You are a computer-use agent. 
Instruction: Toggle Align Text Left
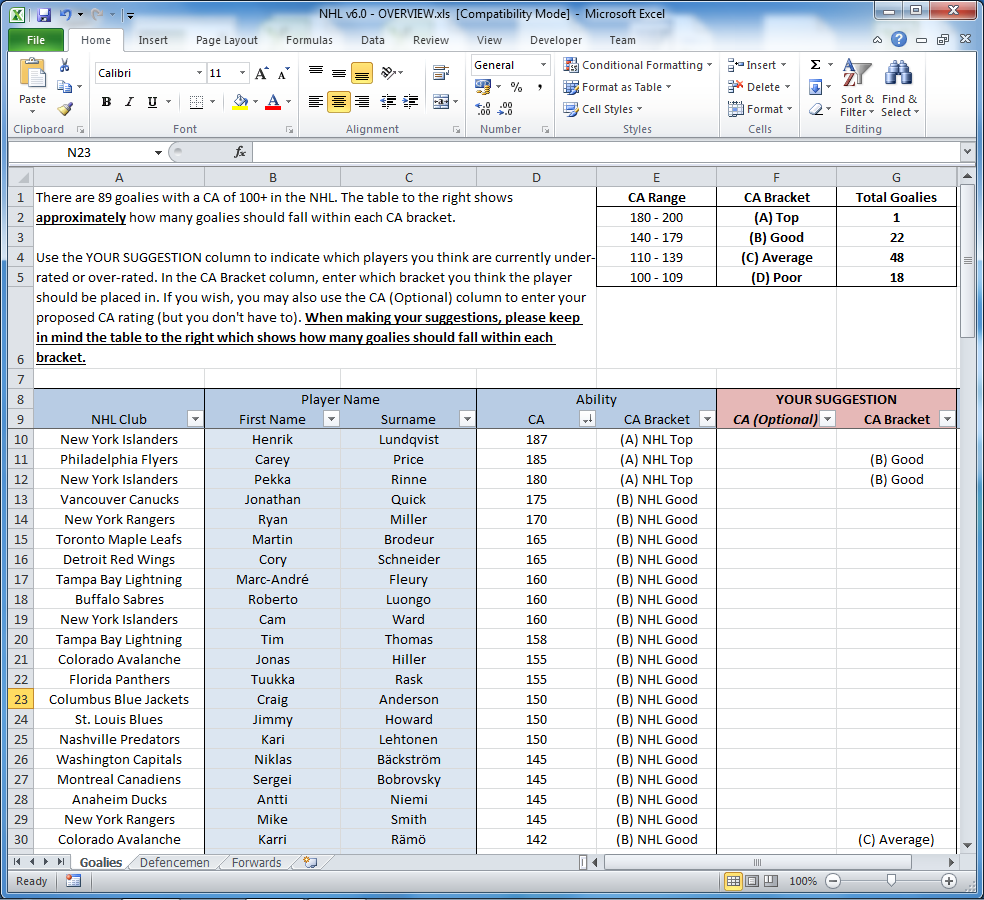316,102
